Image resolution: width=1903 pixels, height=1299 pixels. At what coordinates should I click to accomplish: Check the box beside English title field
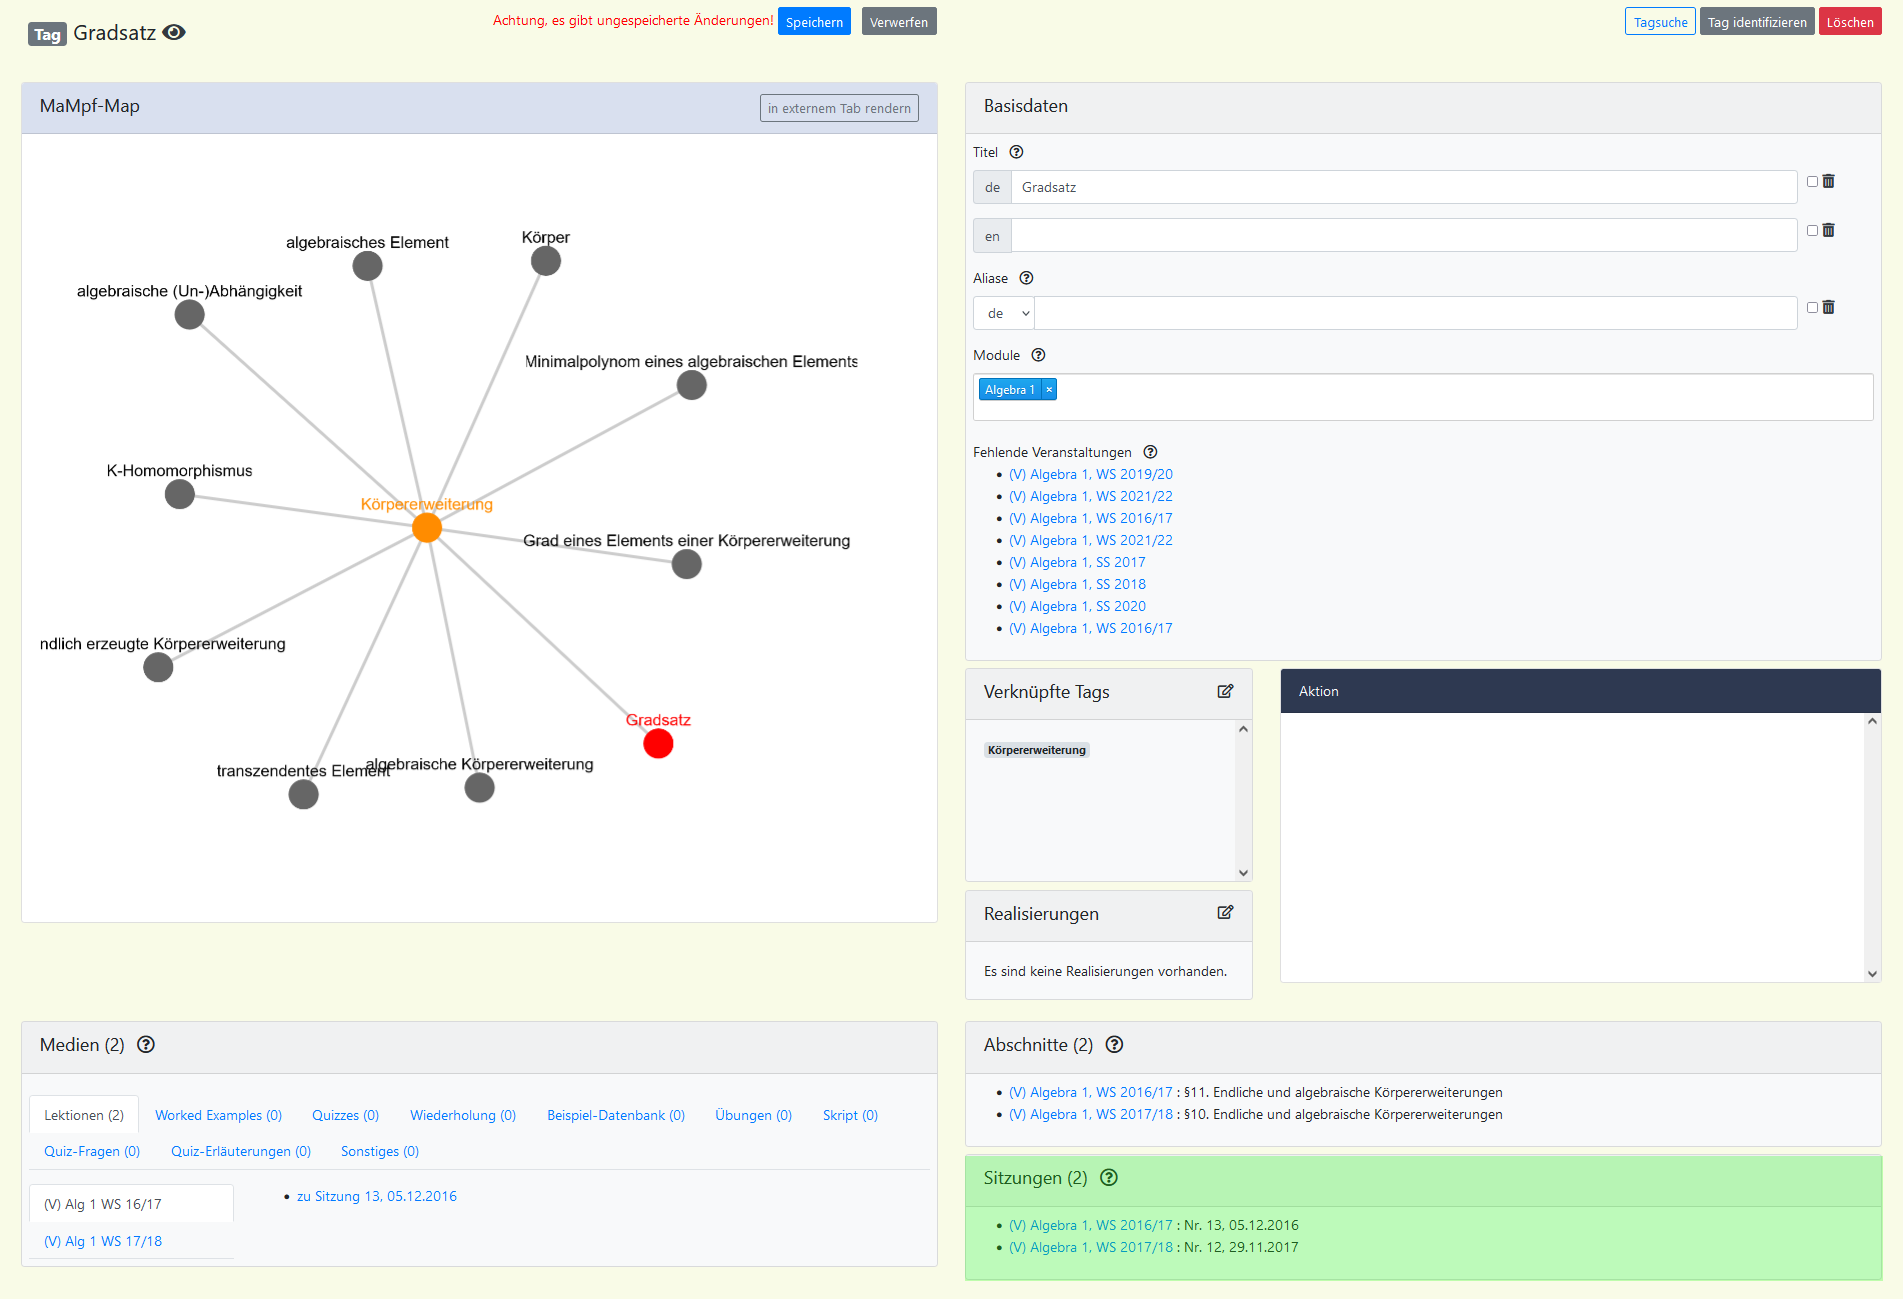click(1812, 231)
